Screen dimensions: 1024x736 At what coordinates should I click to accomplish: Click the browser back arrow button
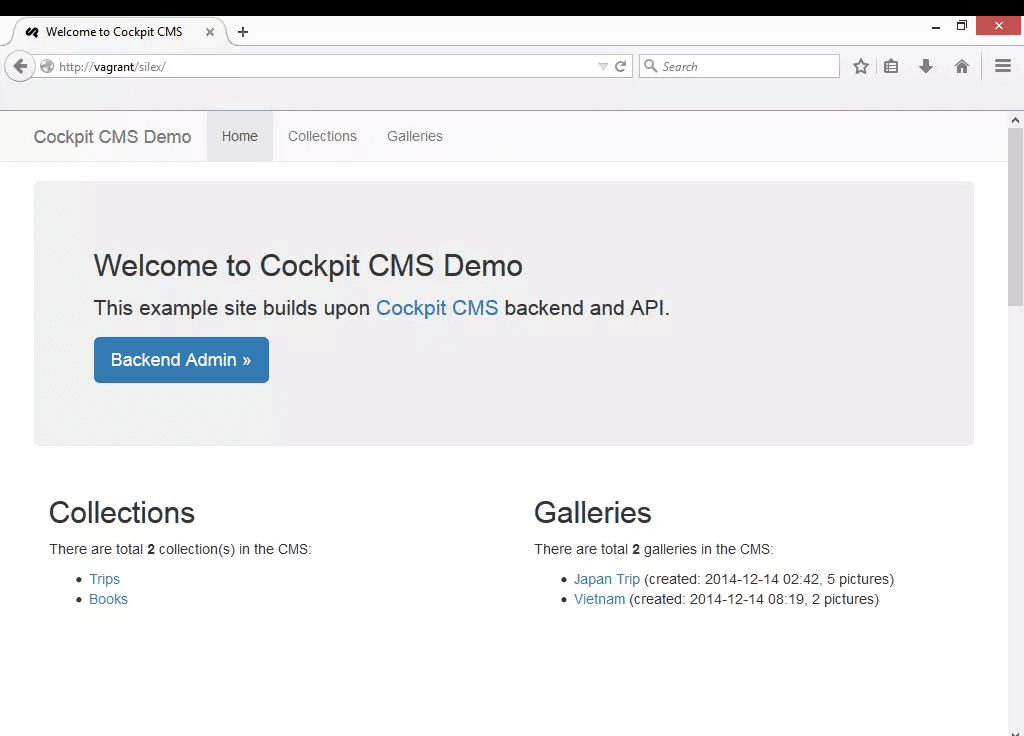click(x=20, y=67)
